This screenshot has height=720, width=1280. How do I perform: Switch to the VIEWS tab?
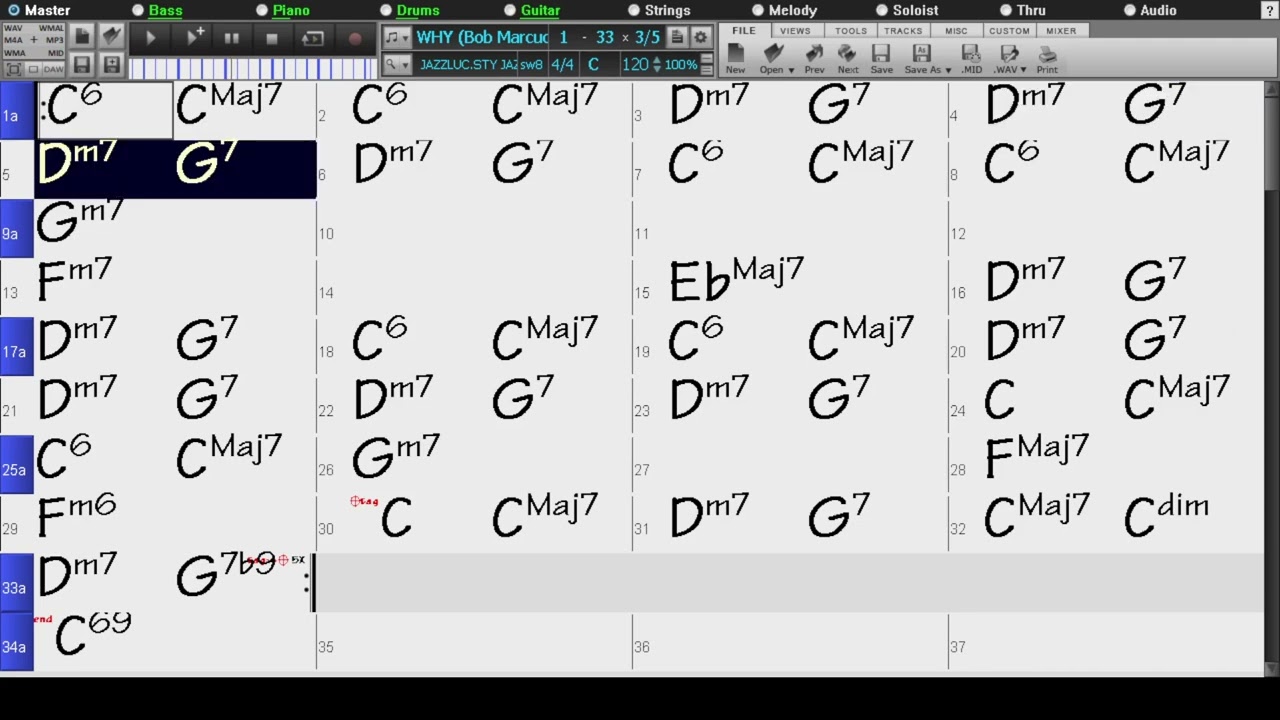pyautogui.click(x=795, y=31)
